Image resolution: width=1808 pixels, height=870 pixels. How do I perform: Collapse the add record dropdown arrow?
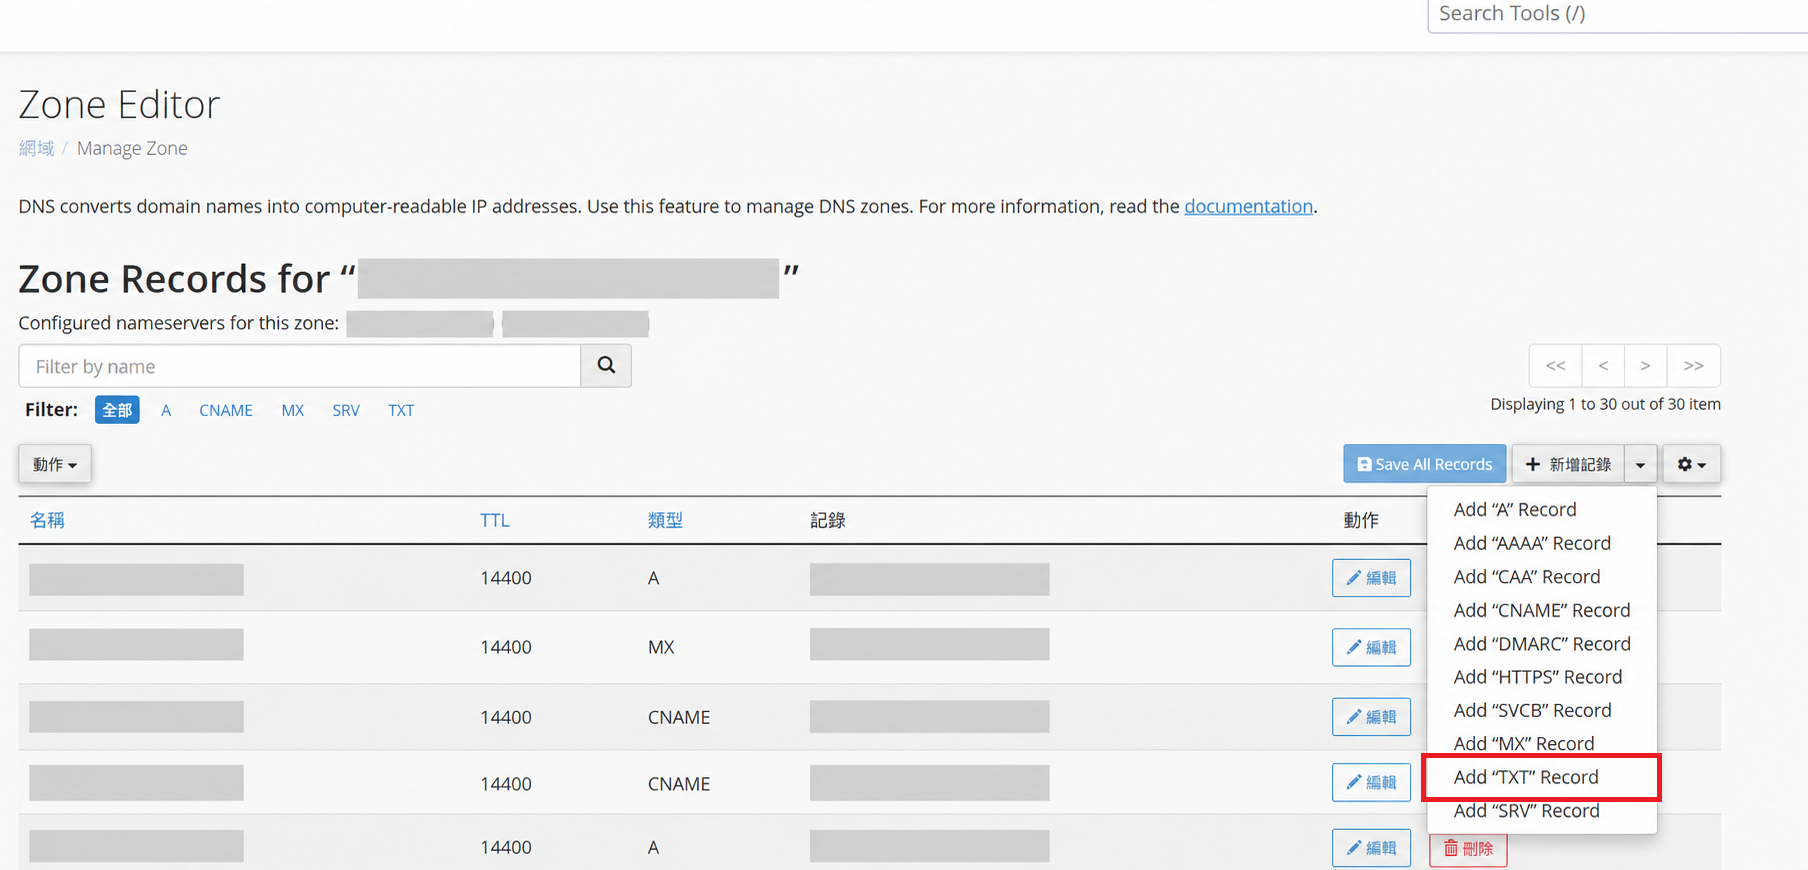(1641, 464)
